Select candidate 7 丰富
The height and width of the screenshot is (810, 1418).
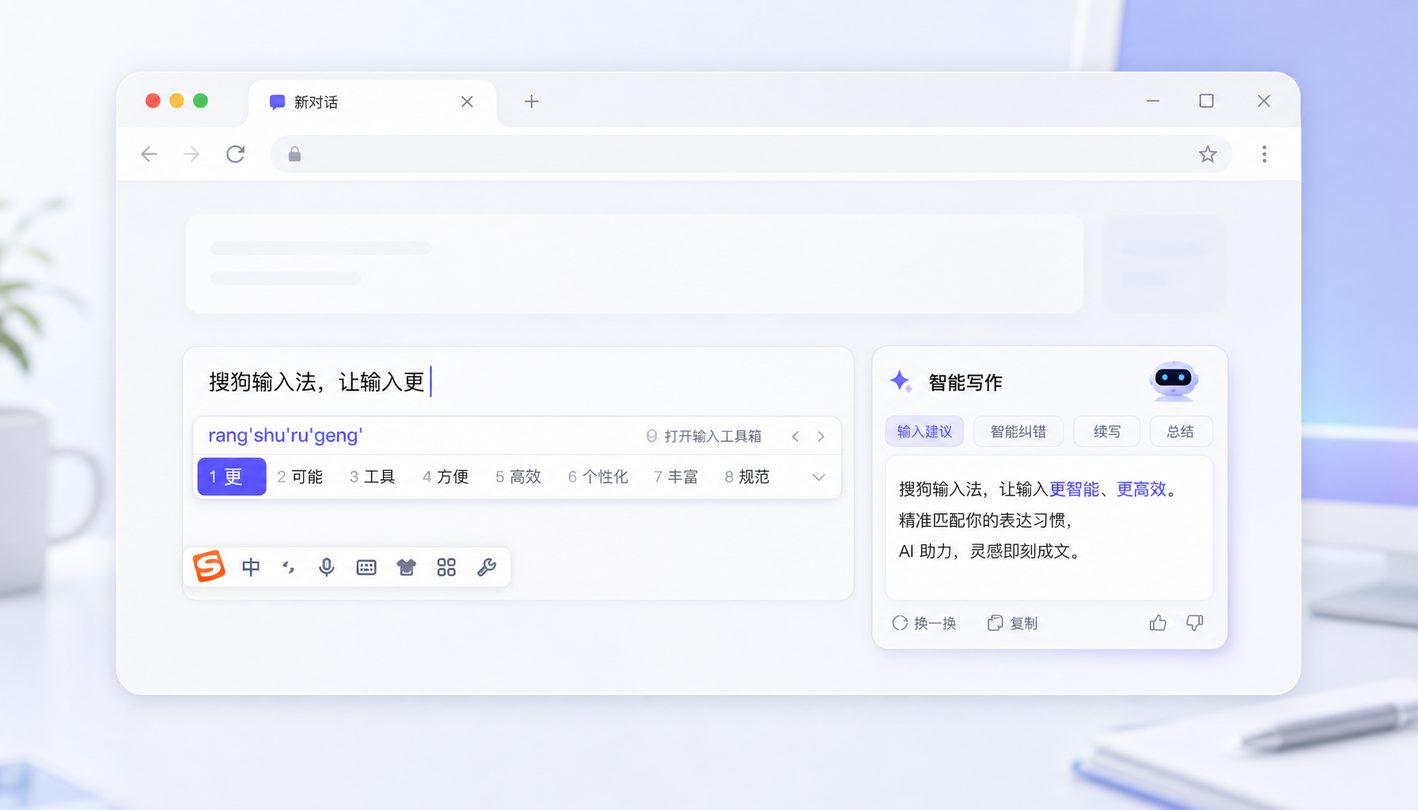[676, 477]
